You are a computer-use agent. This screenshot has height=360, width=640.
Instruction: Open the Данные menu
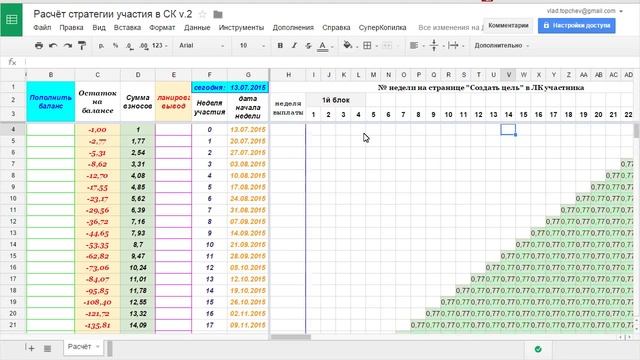tap(197, 28)
